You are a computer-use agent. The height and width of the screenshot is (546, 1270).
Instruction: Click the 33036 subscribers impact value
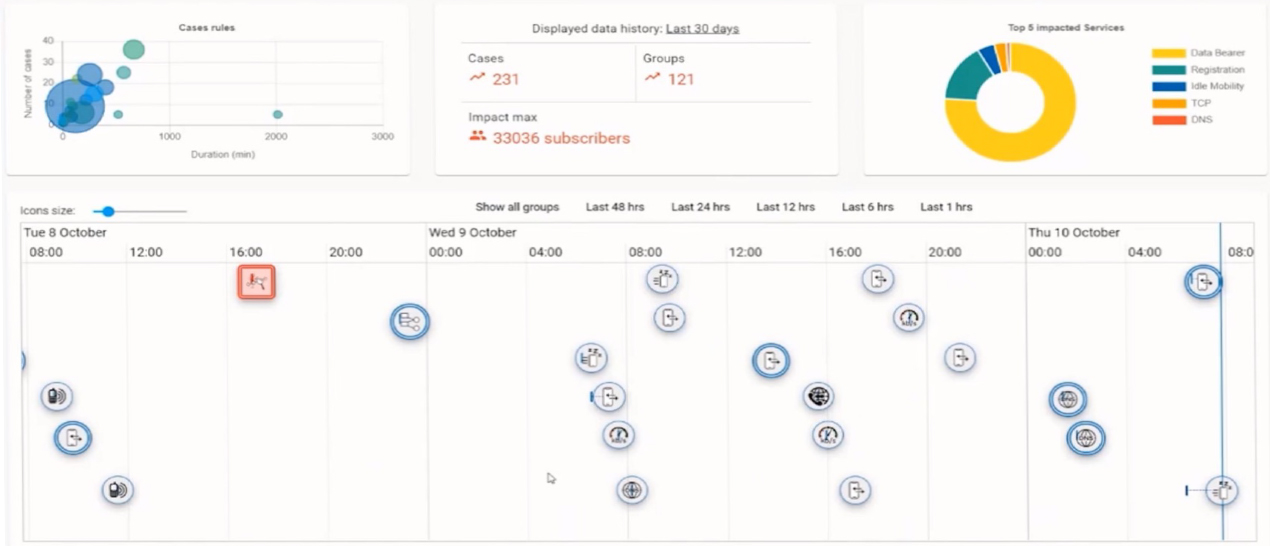point(561,138)
